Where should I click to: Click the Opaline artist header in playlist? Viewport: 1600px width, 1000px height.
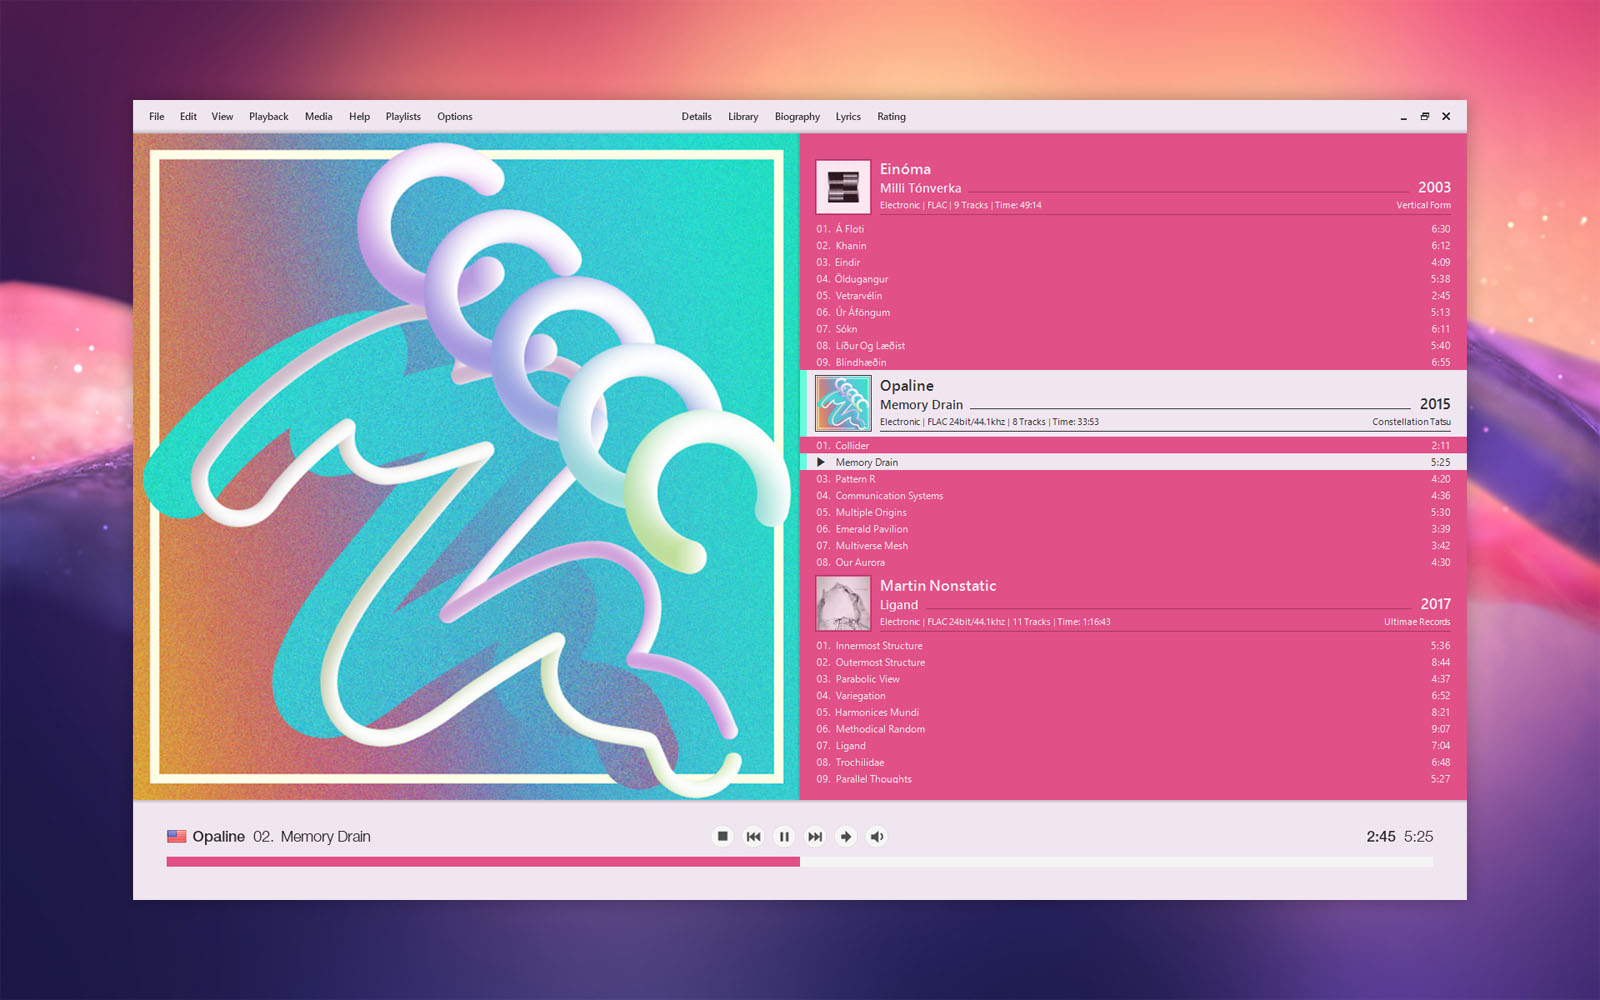click(907, 386)
